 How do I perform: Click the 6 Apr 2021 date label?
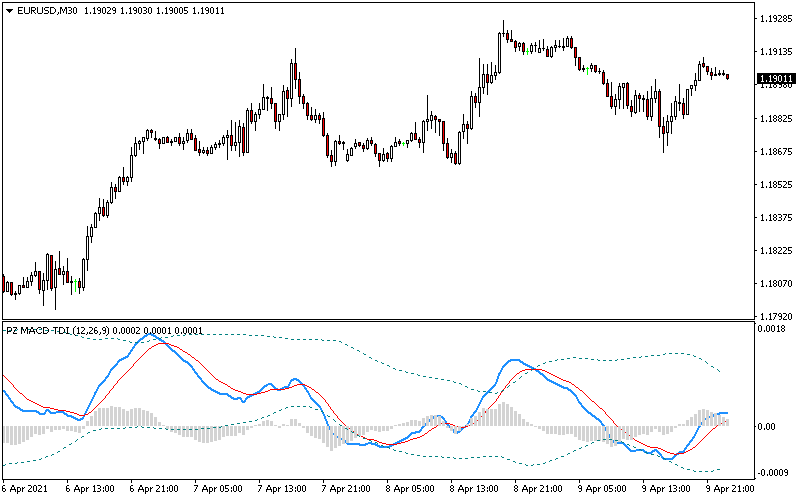click(27, 490)
